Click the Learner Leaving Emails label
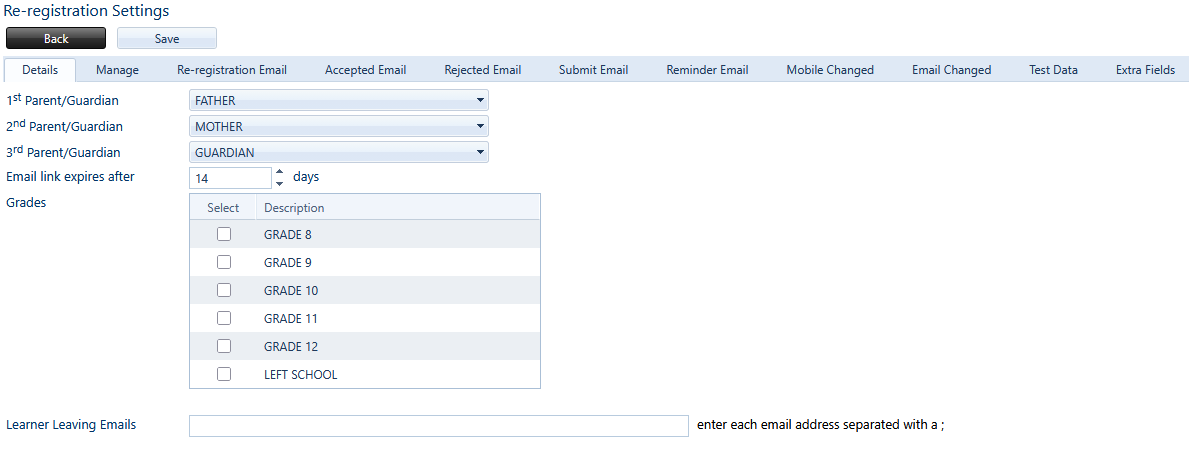Image resolution: width=1189 pixels, height=450 pixels. 71,425
